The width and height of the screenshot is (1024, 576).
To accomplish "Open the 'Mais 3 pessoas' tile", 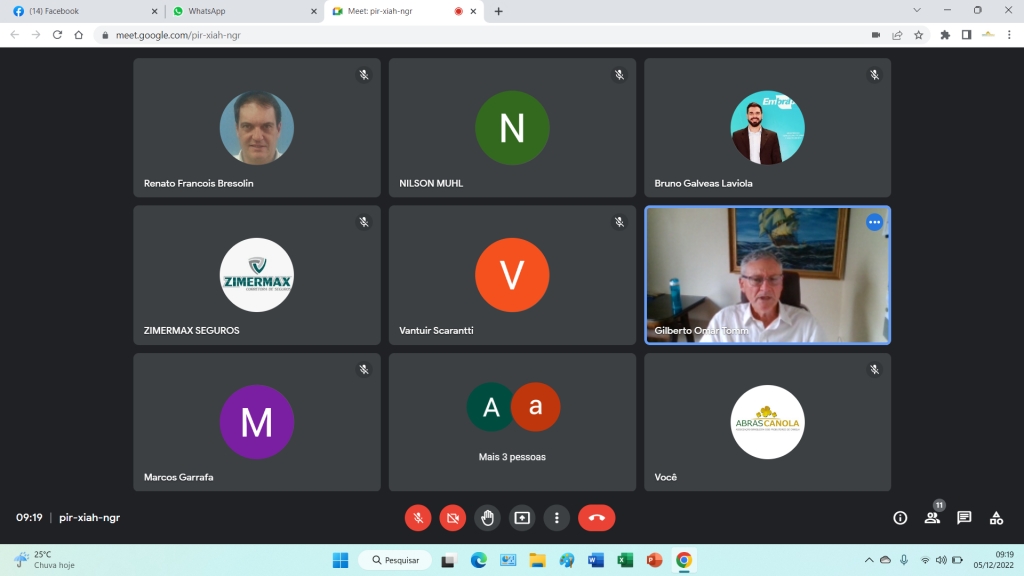I will click(x=512, y=422).
